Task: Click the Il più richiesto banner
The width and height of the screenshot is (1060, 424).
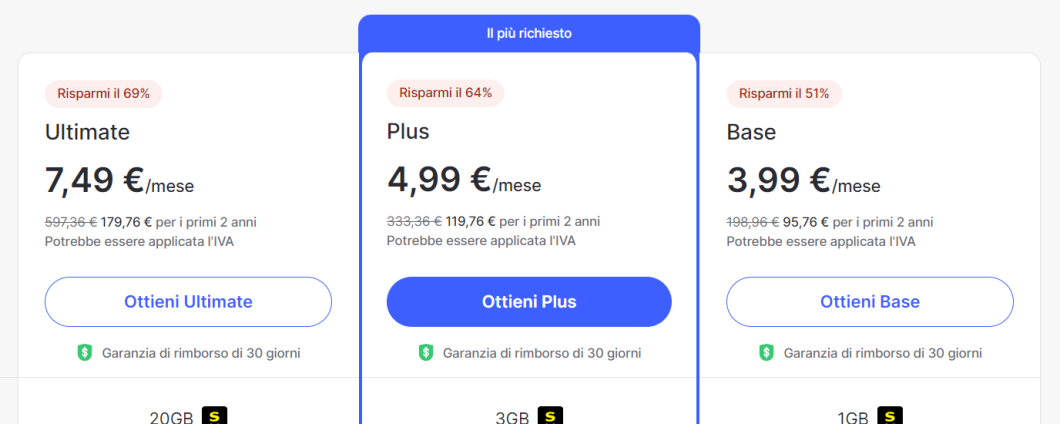Action: 529,33
